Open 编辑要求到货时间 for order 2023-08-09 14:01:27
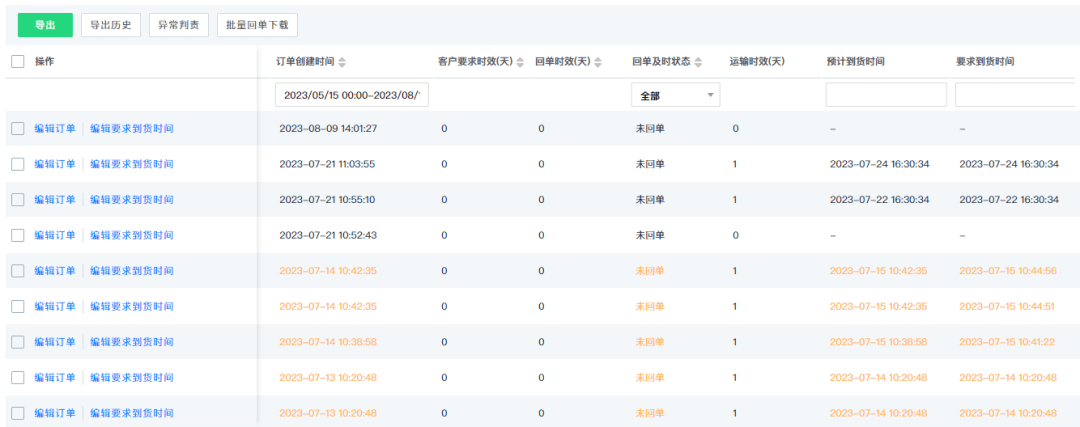The height and width of the screenshot is (427, 1080). (x=132, y=128)
